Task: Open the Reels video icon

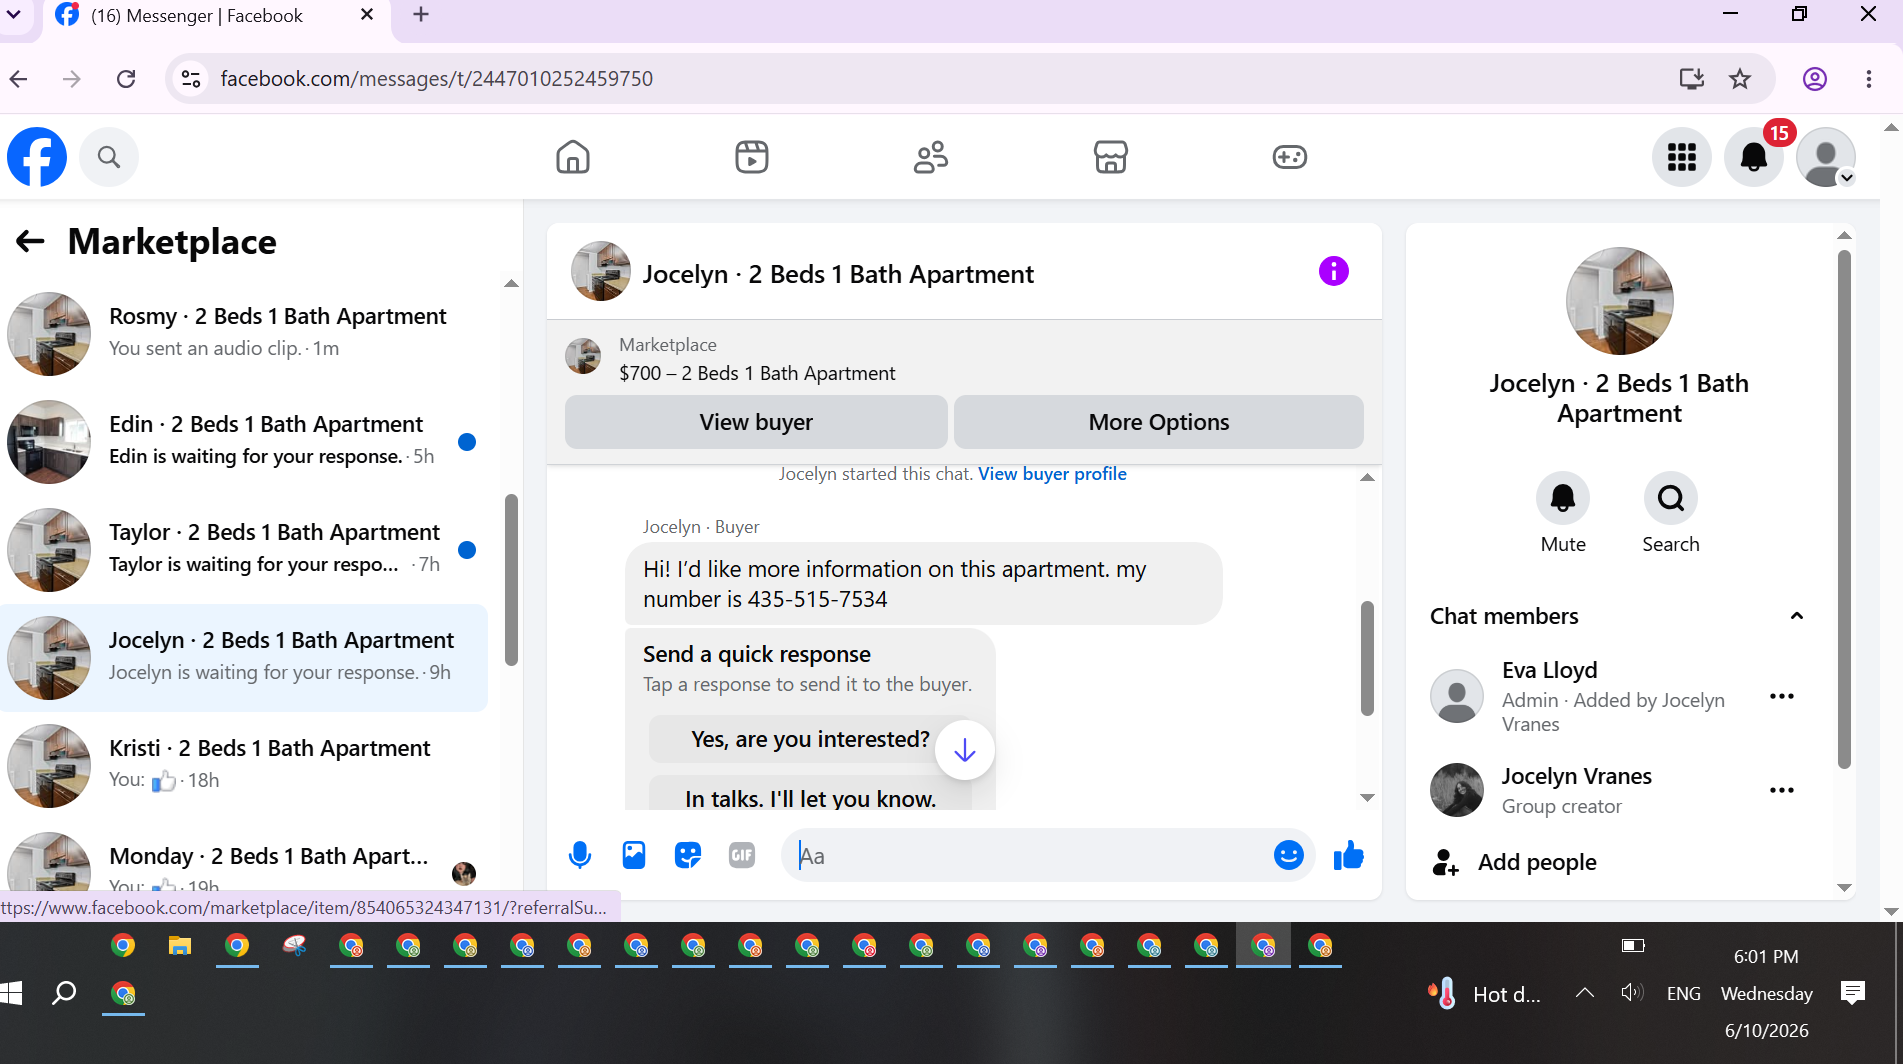Action: click(752, 157)
